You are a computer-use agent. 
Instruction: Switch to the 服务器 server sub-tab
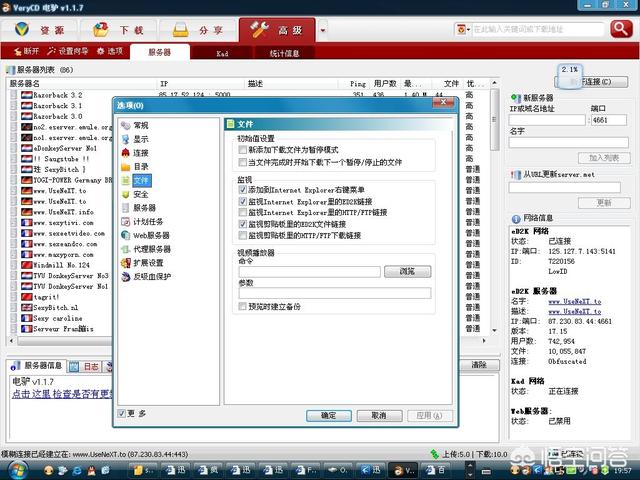(160, 52)
